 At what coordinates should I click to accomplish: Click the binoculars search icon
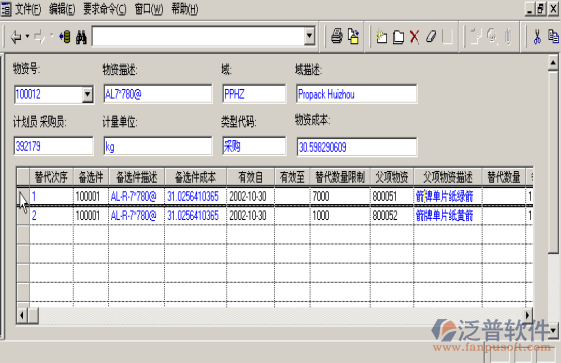tap(81, 36)
